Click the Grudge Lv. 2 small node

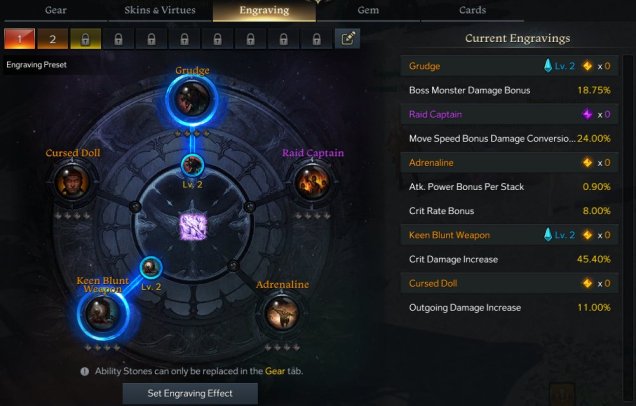[x=192, y=165]
